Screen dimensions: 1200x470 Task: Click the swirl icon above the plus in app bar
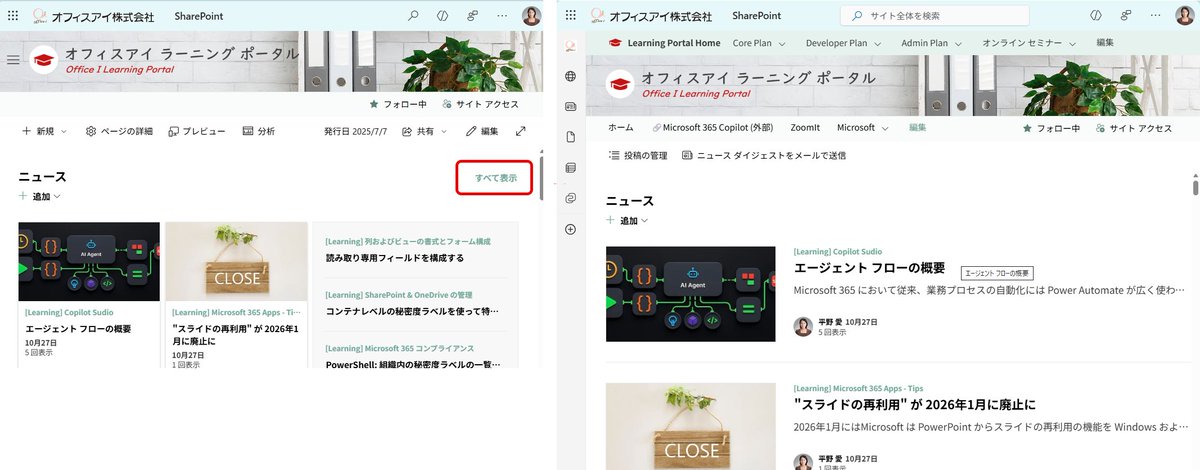click(x=571, y=198)
